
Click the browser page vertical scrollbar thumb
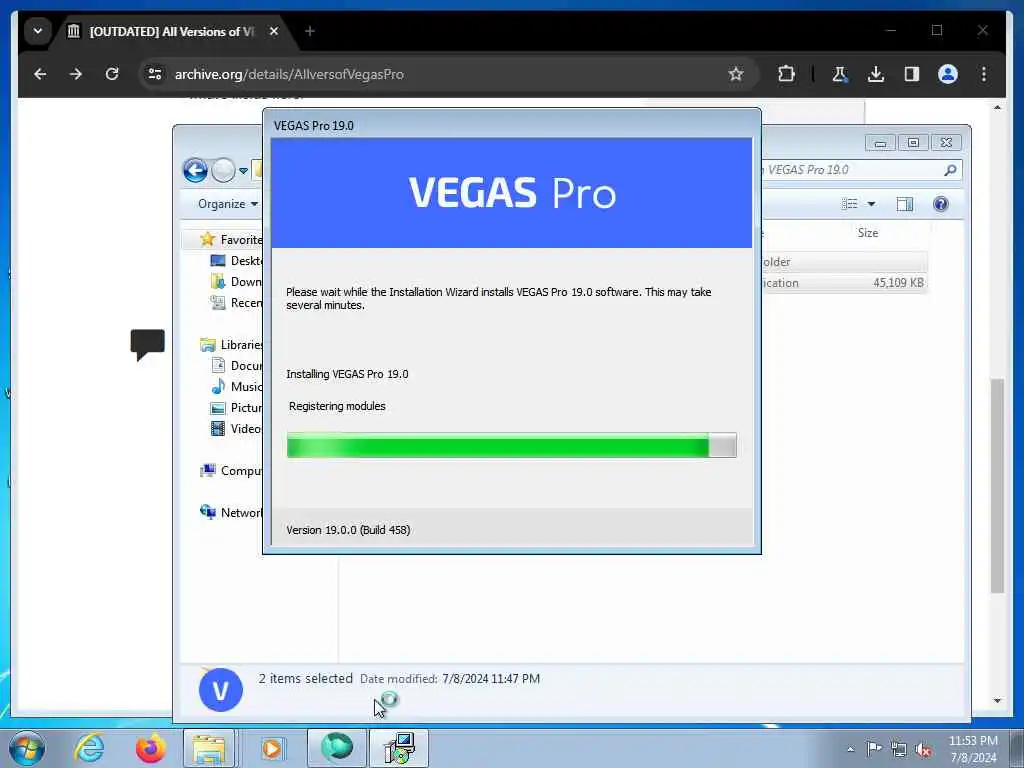[x=997, y=486]
